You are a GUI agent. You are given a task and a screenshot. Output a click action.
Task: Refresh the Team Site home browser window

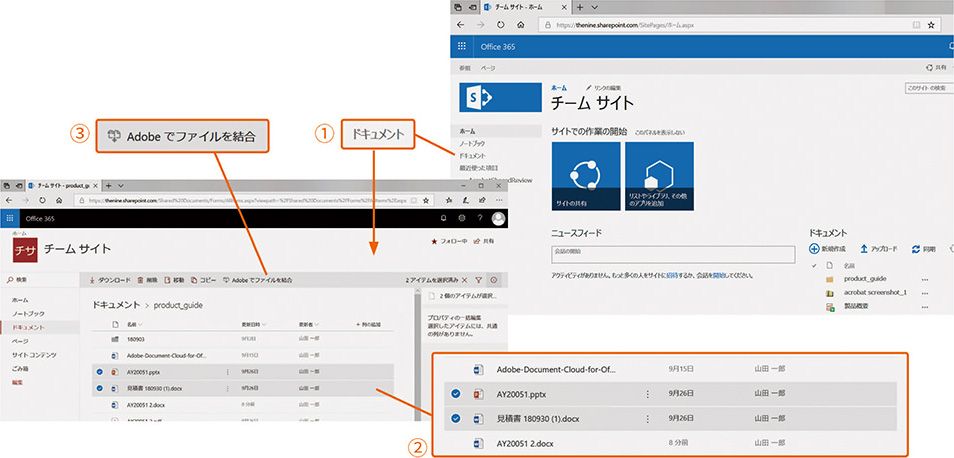point(500,25)
